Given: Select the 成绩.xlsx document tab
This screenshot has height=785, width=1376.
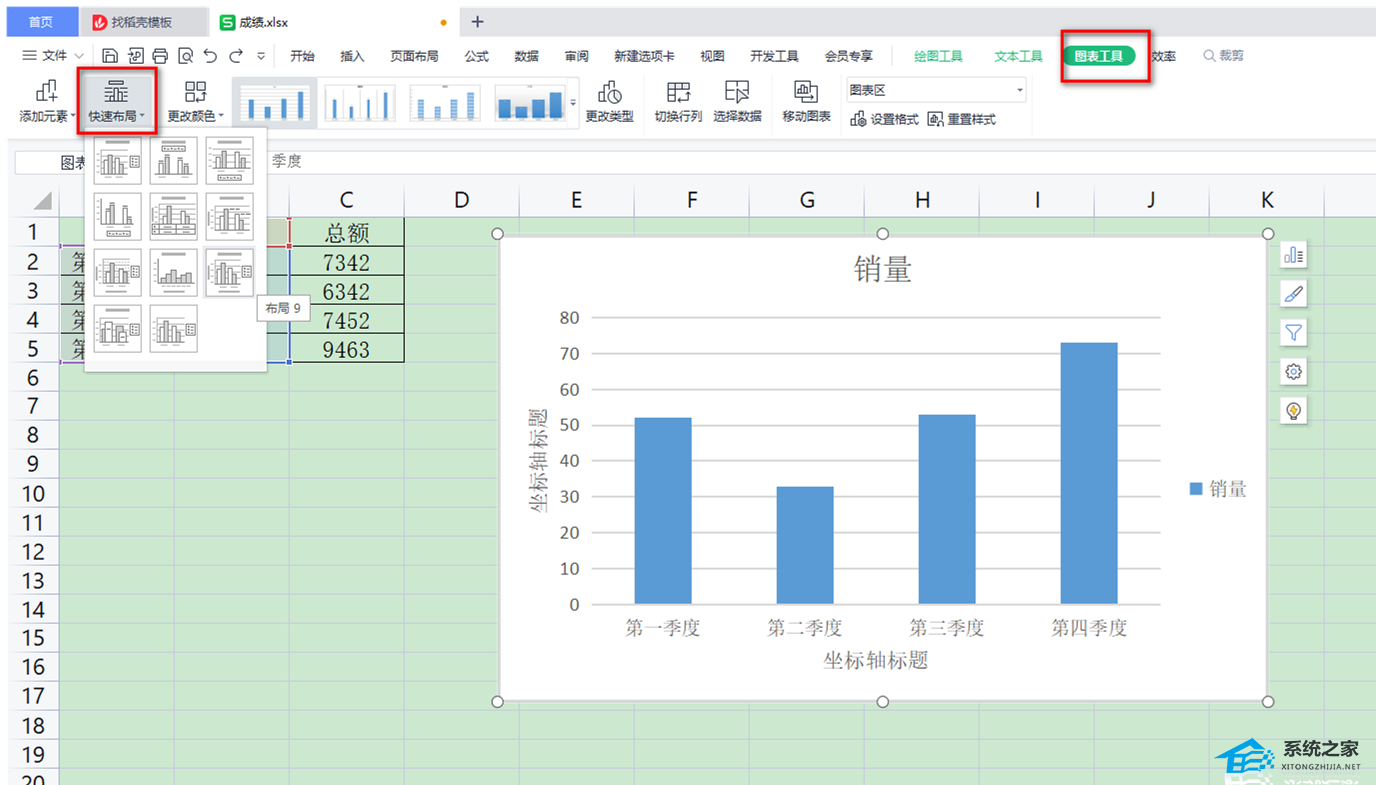Looking at the screenshot, I should click(x=335, y=22).
